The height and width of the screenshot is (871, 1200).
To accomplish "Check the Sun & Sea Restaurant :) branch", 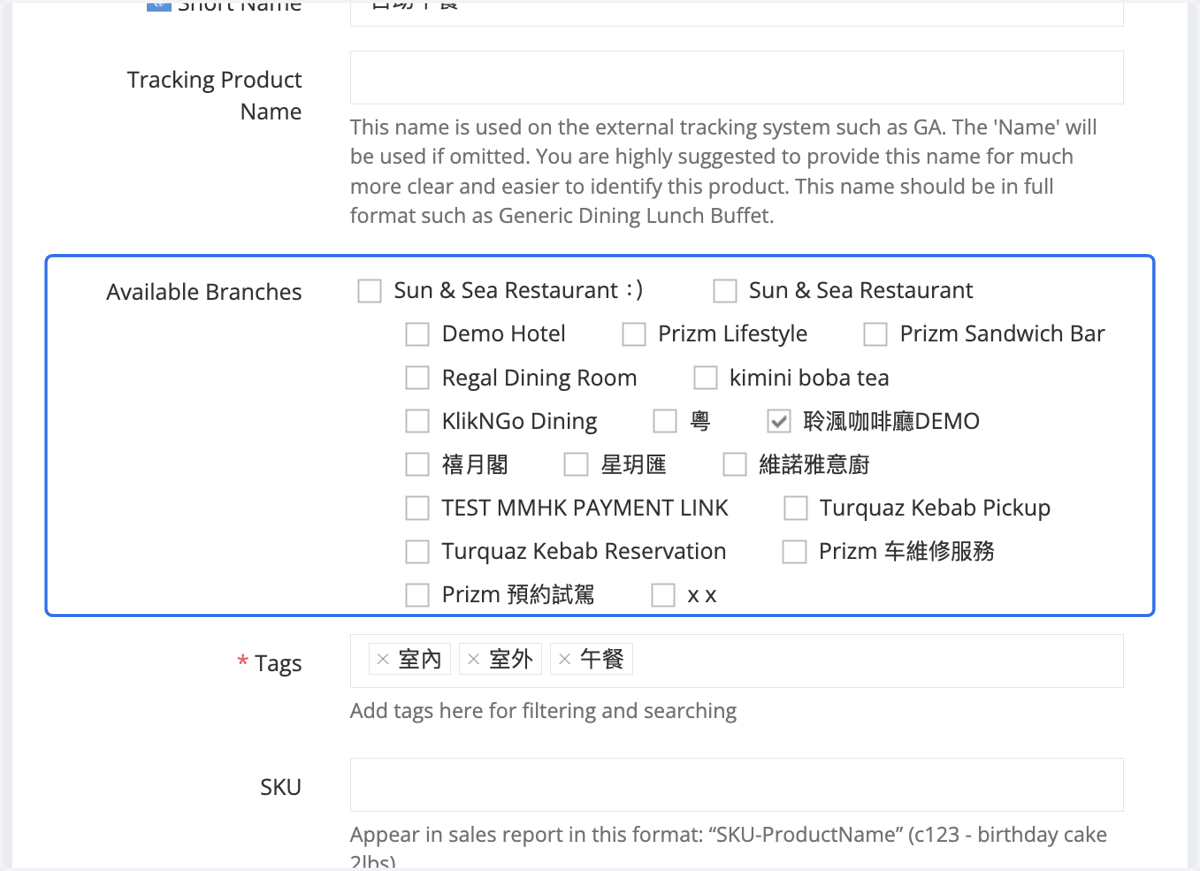I will 370,291.
